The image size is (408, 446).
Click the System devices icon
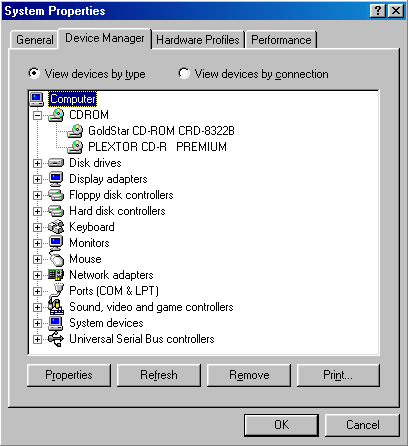click(x=56, y=323)
